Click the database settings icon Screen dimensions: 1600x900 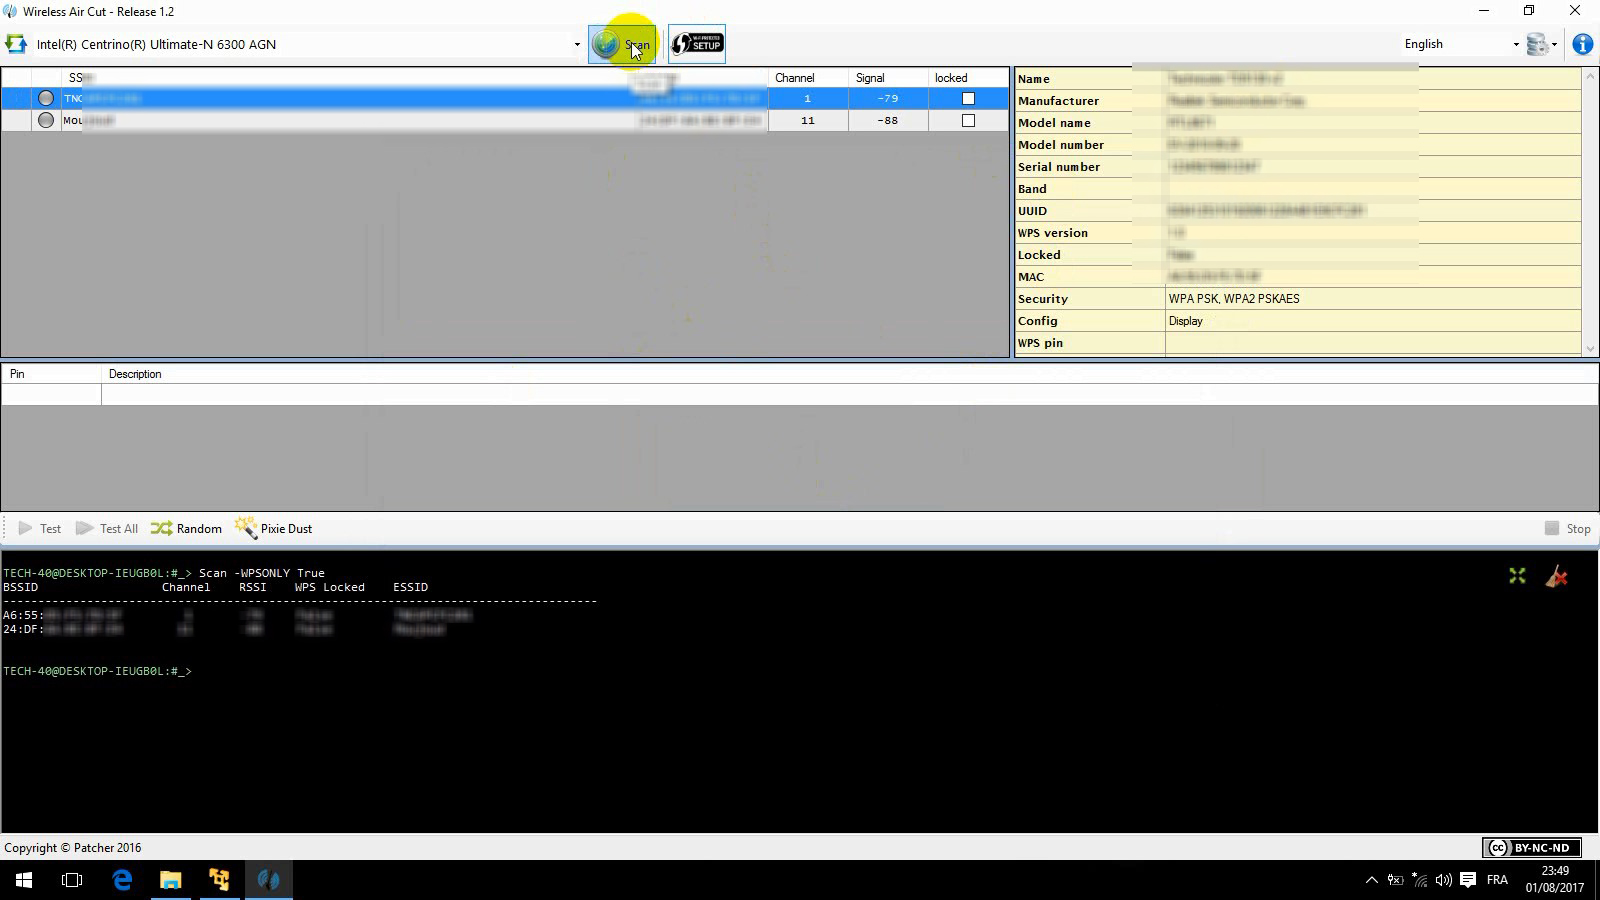coord(1536,44)
